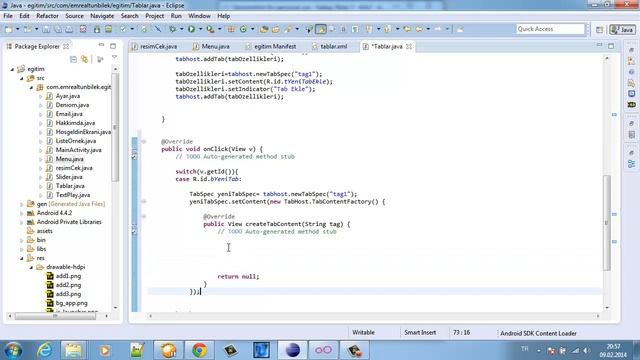Switch to the Java perspective button
This screenshot has height=360, width=640.
click(622, 29)
